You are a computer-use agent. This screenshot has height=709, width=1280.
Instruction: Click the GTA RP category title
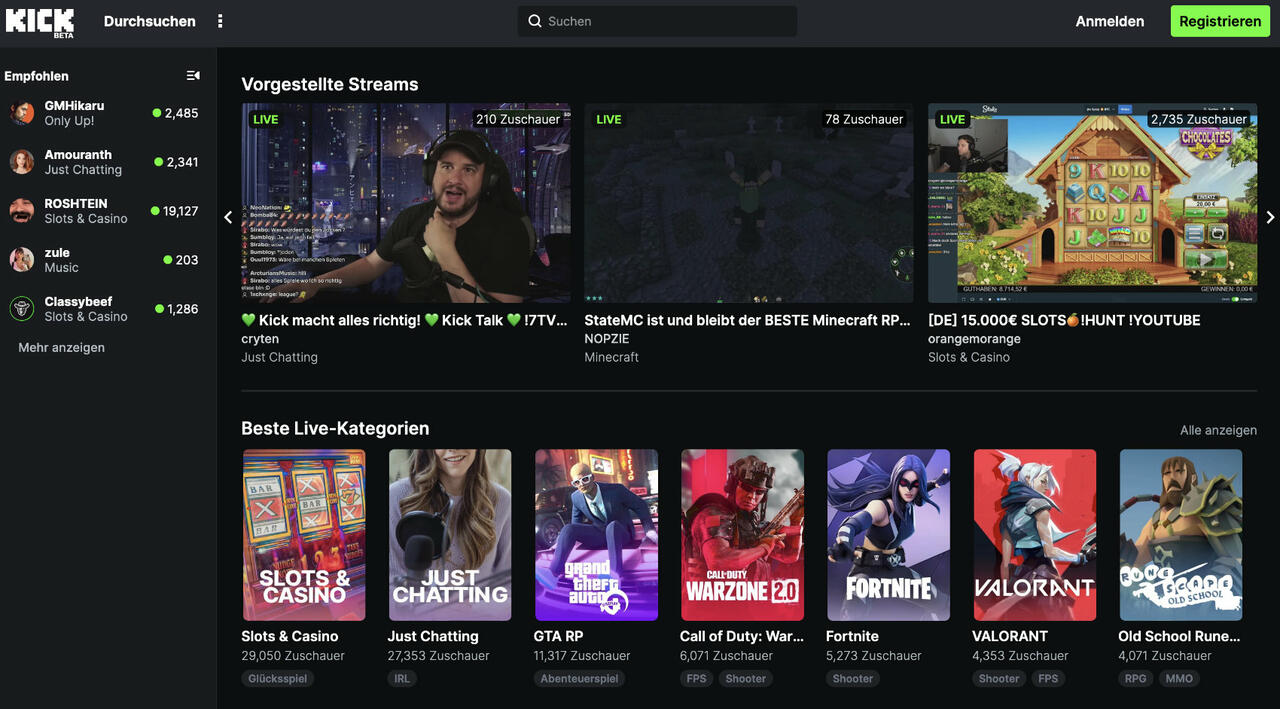point(558,636)
